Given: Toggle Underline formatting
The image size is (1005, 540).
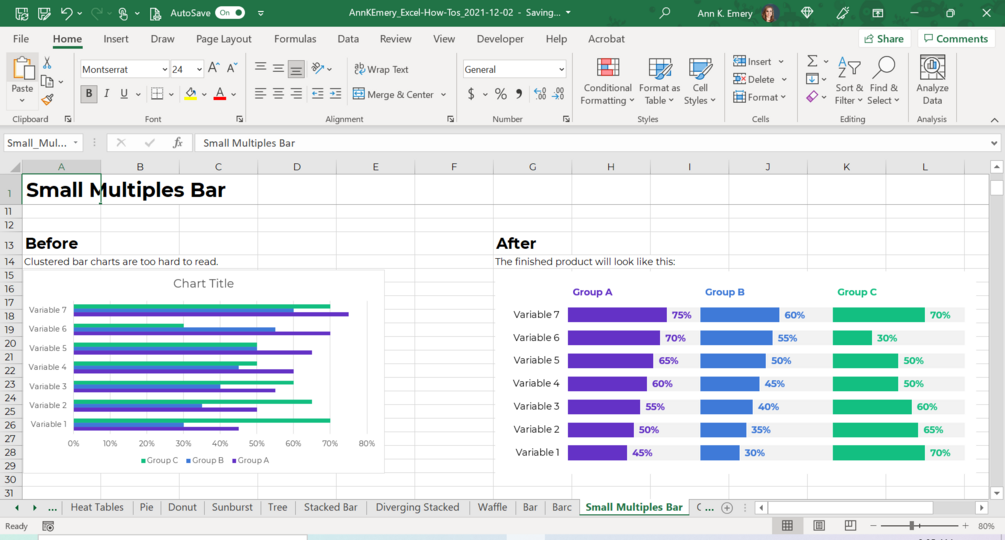Looking at the screenshot, I should point(124,94).
